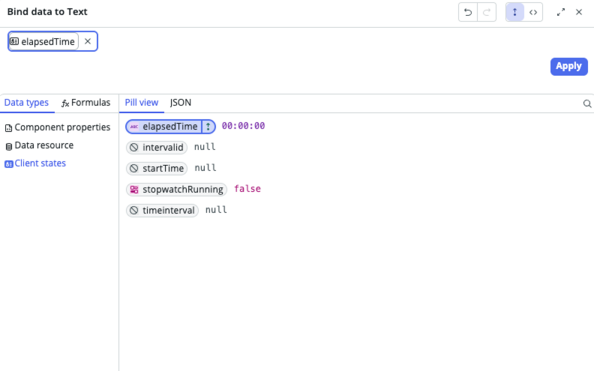The image size is (594, 371).
Task: Click the intervalid null type icon
Action: tap(134, 147)
